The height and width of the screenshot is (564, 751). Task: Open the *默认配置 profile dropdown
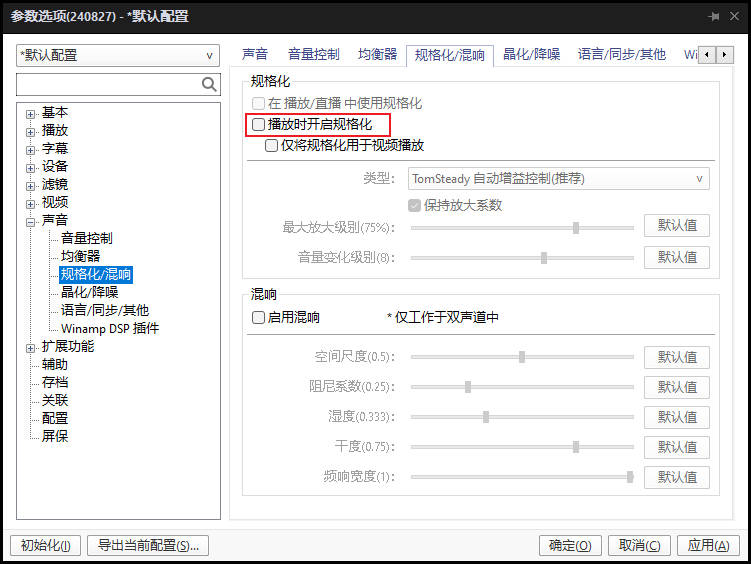(x=118, y=56)
